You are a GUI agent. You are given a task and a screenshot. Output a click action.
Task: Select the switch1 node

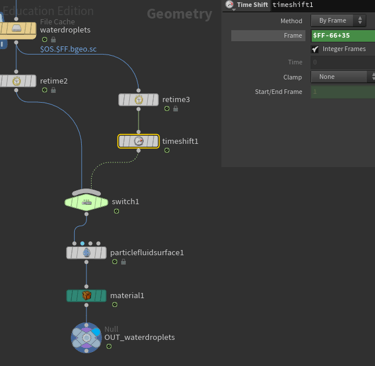point(86,202)
